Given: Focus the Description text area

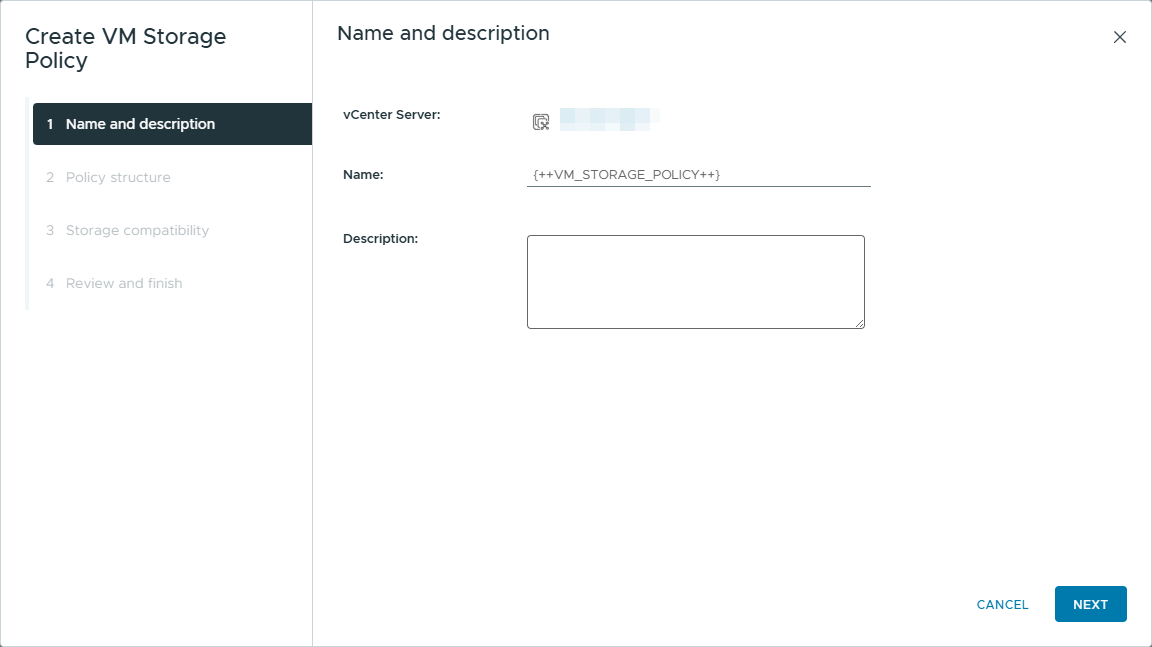Looking at the screenshot, I should coord(695,281).
